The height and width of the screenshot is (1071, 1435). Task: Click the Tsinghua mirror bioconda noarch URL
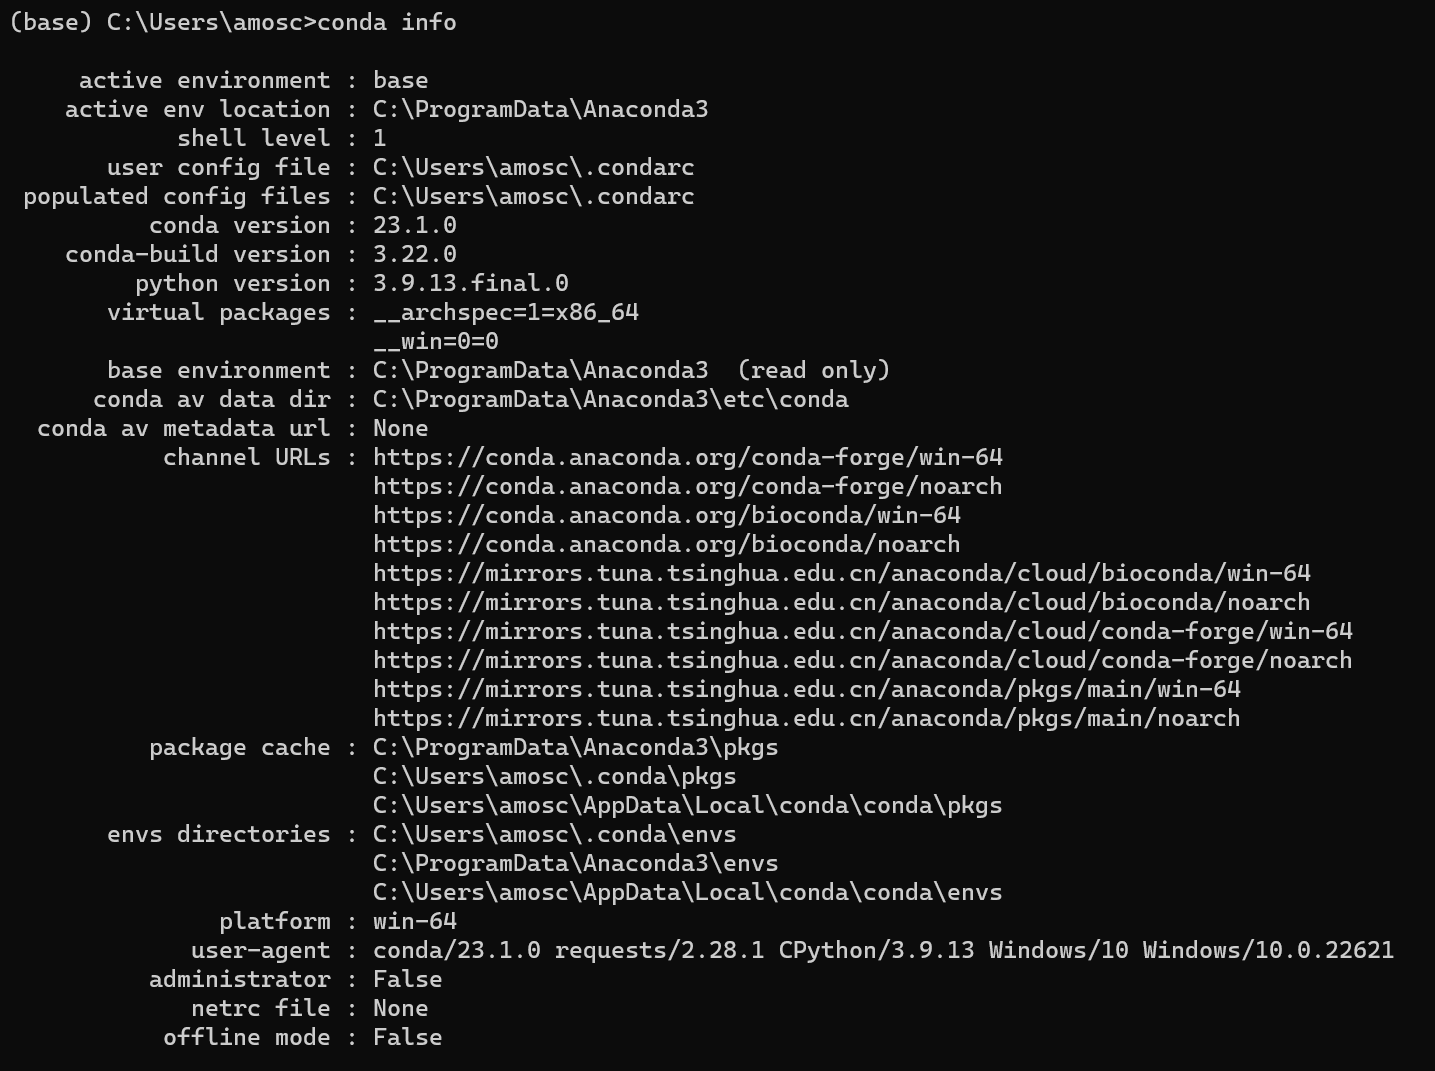841,602
